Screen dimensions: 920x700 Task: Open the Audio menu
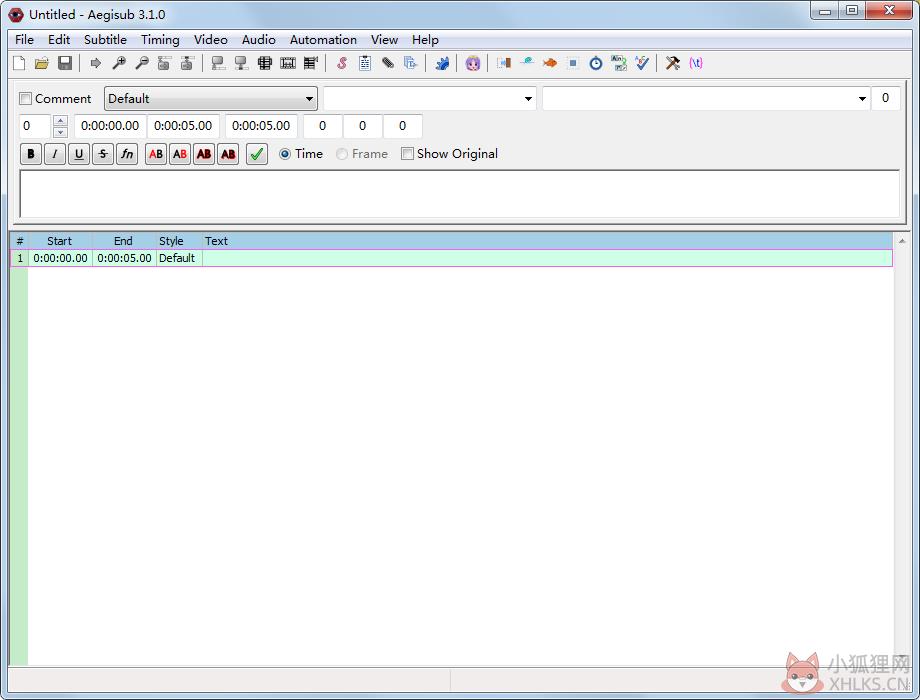(x=258, y=39)
